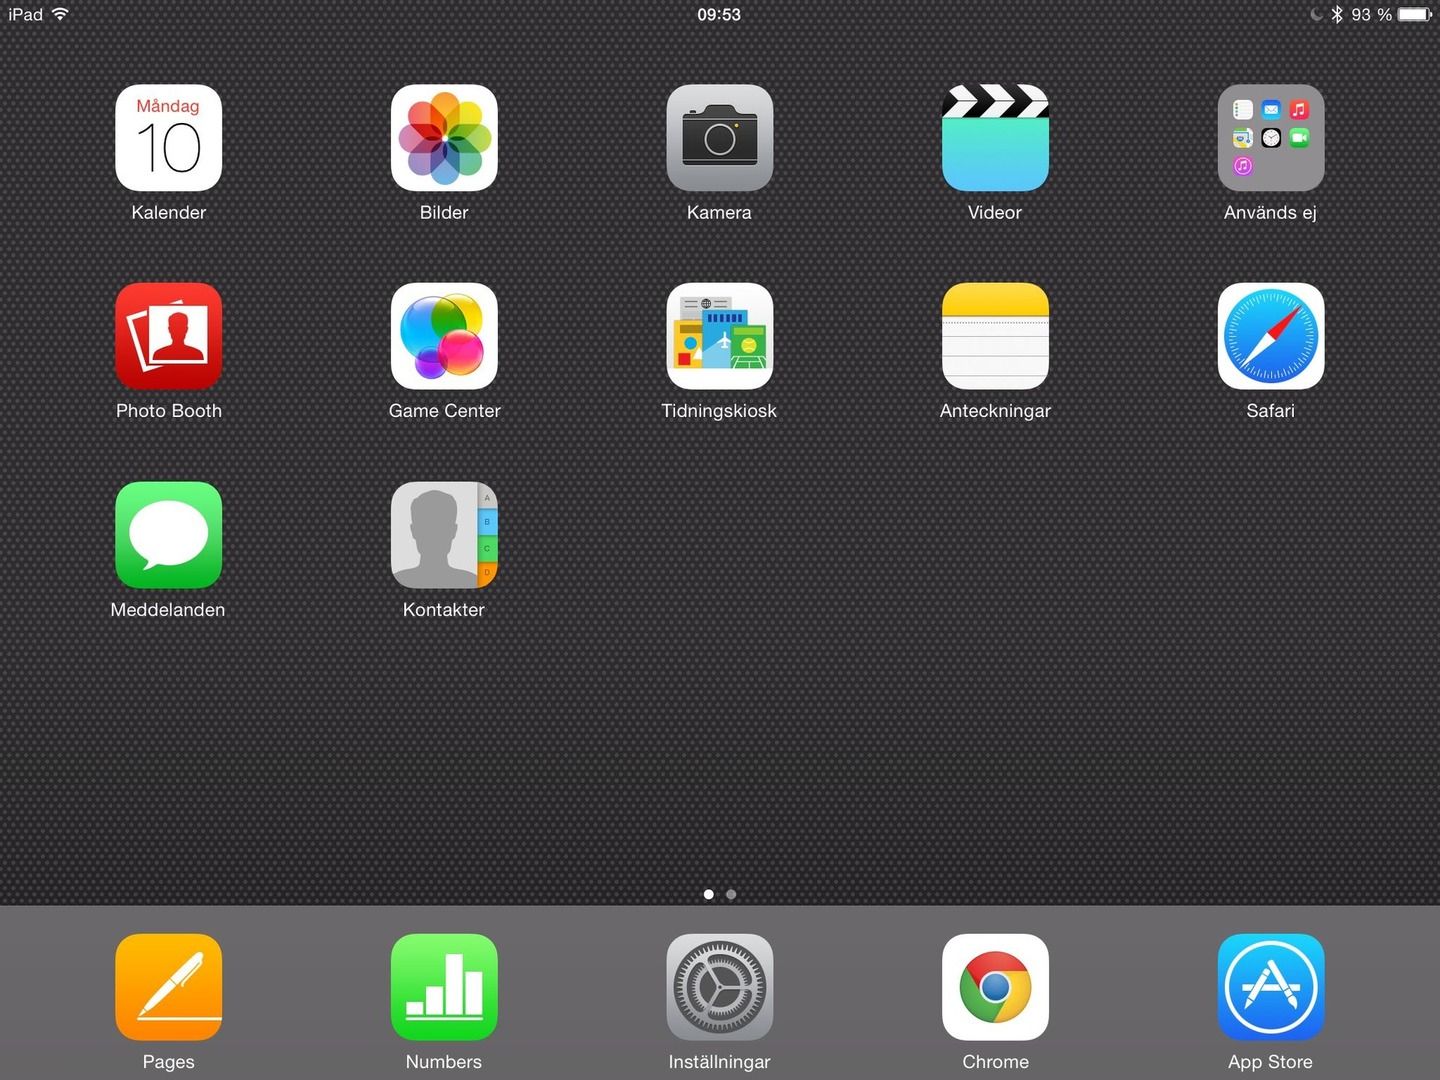Launch the Bilder photos app
Viewport: 1440px width, 1080px height.
(x=444, y=138)
